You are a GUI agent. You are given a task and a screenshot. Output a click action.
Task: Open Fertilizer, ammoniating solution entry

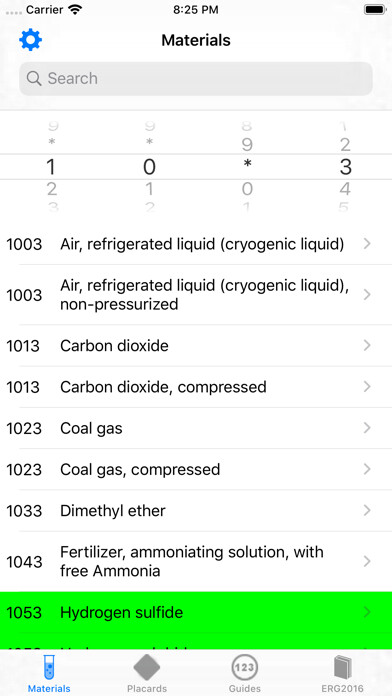(x=196, y=562)
